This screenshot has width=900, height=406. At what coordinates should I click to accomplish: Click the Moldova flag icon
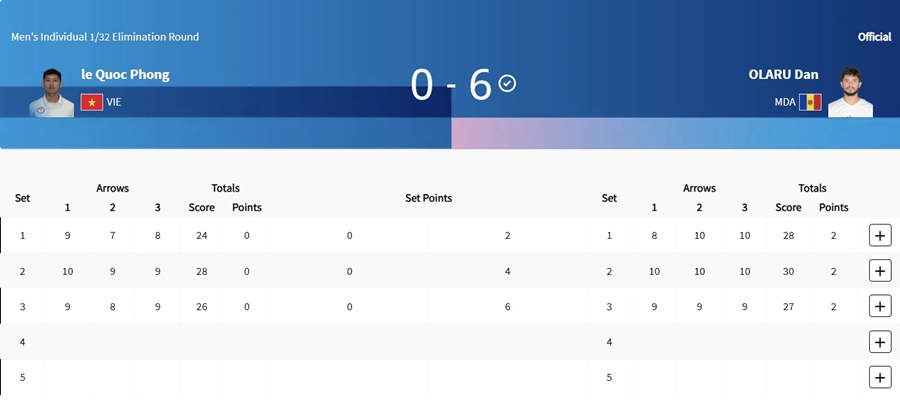(810, 102)
